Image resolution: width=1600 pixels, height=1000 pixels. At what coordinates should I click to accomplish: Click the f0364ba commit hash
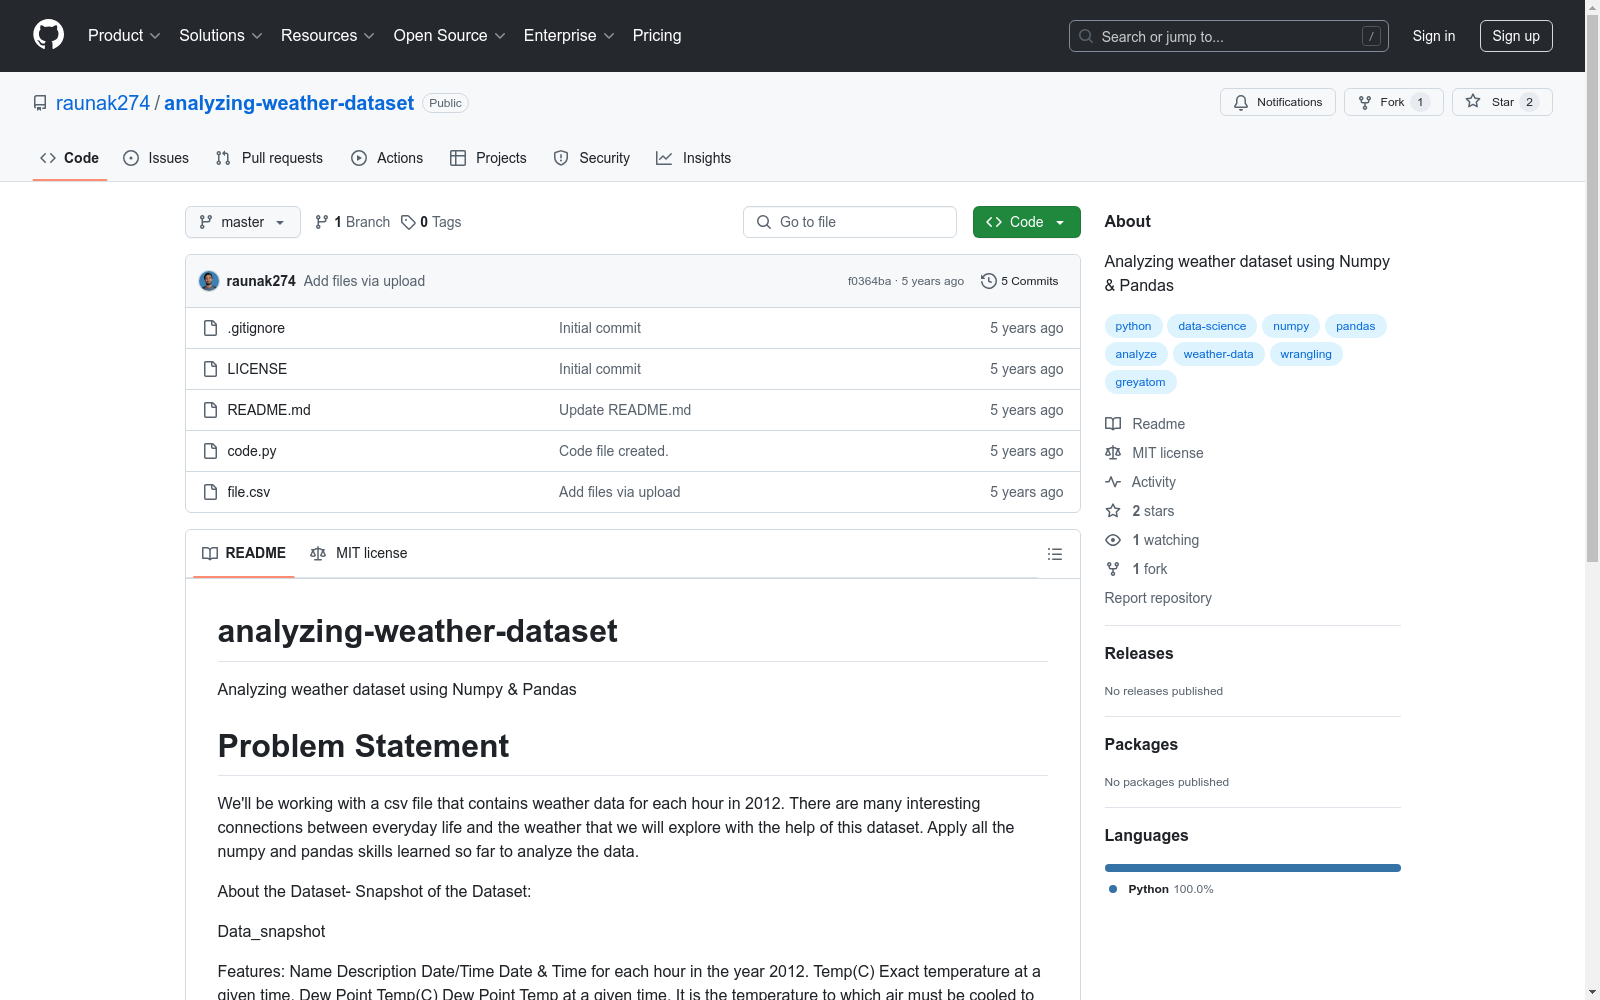click(x=869, y=281)
